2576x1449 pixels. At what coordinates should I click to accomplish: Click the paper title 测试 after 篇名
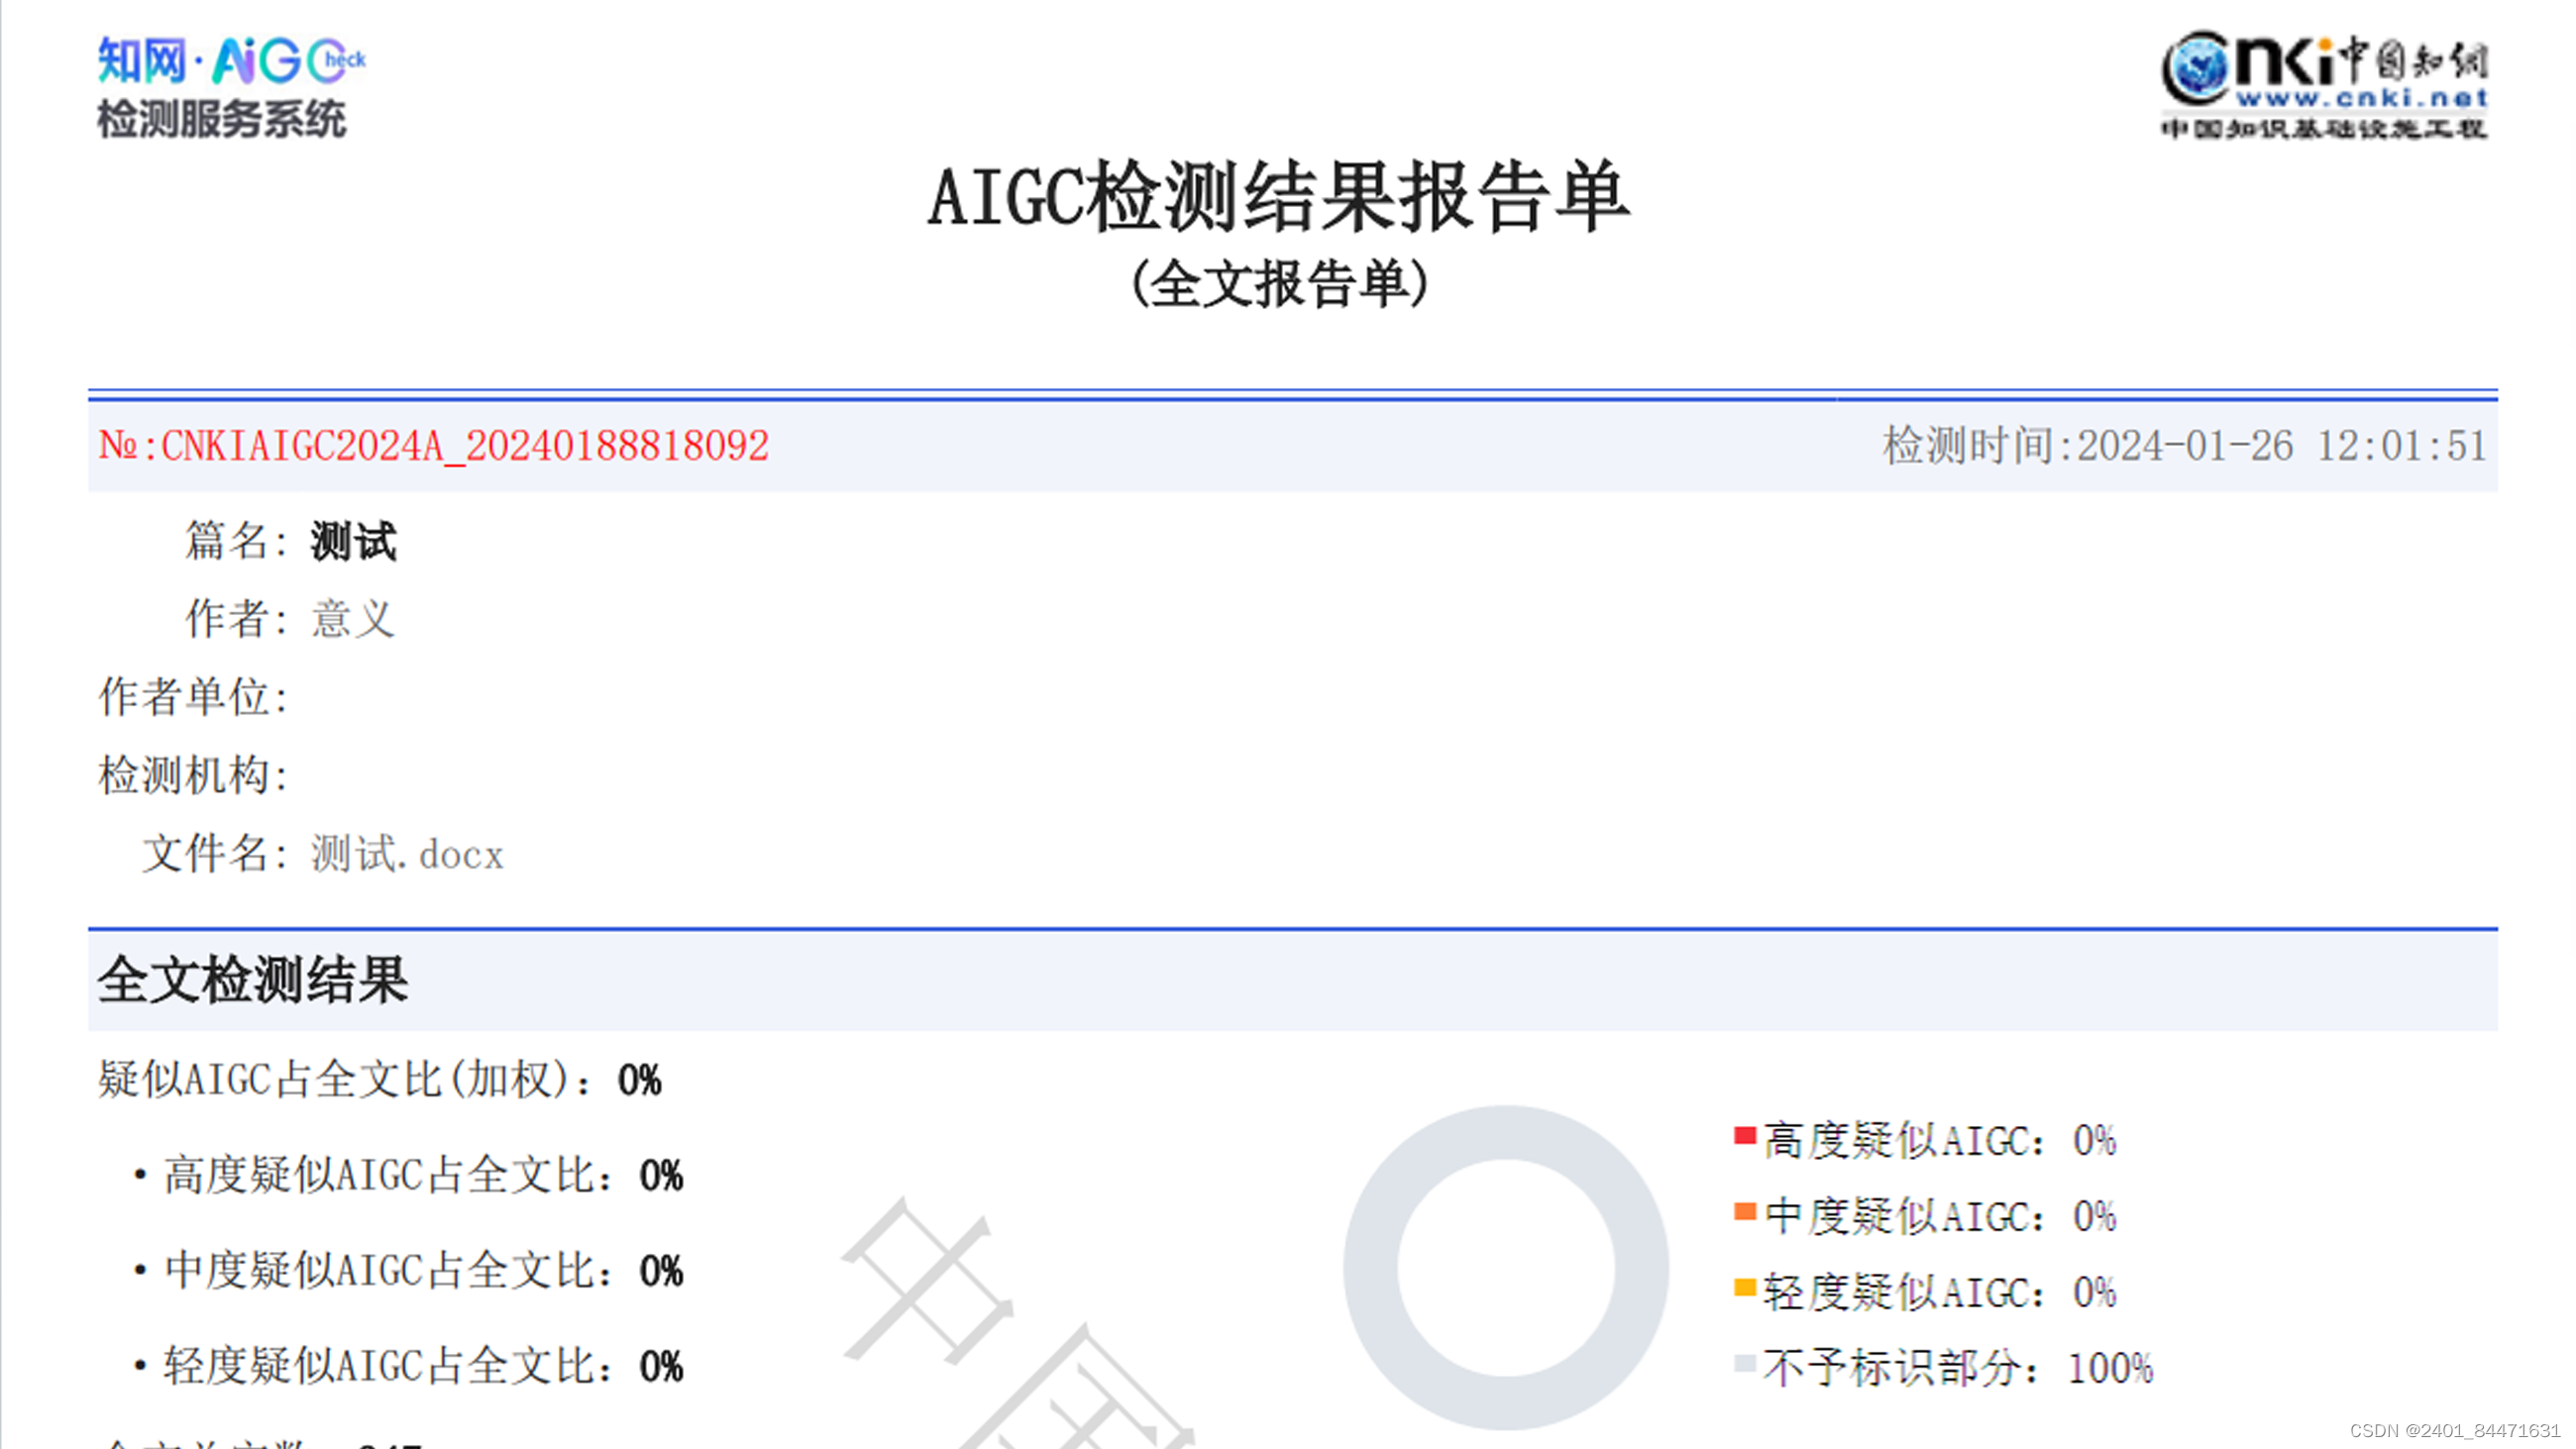[353, 542]
